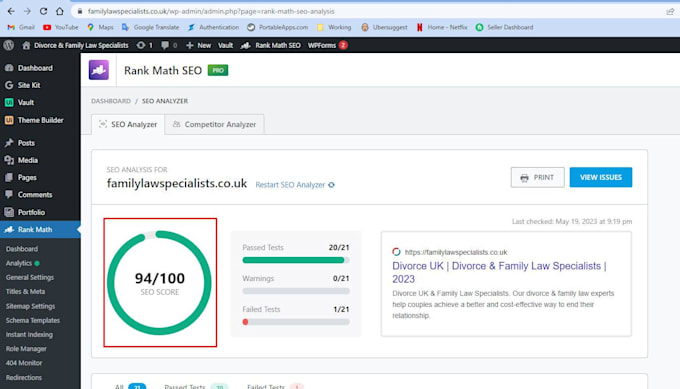The image size is (680, 389).
Task: Open WPForms in the admin bar
Action: coord(327,45)
